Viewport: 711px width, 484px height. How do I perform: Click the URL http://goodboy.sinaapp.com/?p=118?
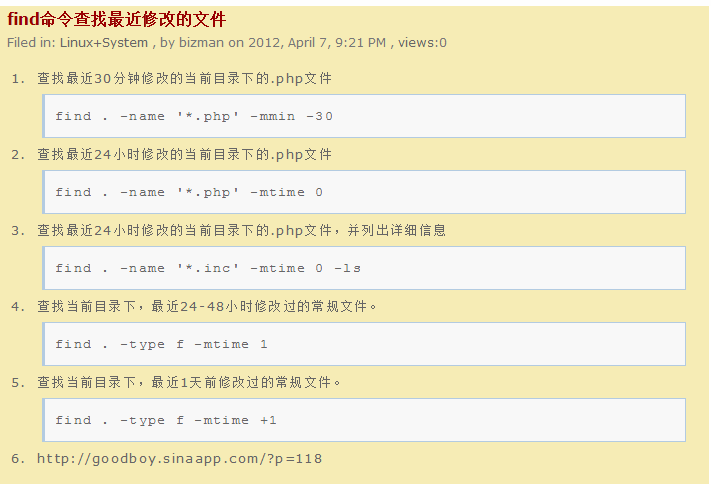point(180,459)
